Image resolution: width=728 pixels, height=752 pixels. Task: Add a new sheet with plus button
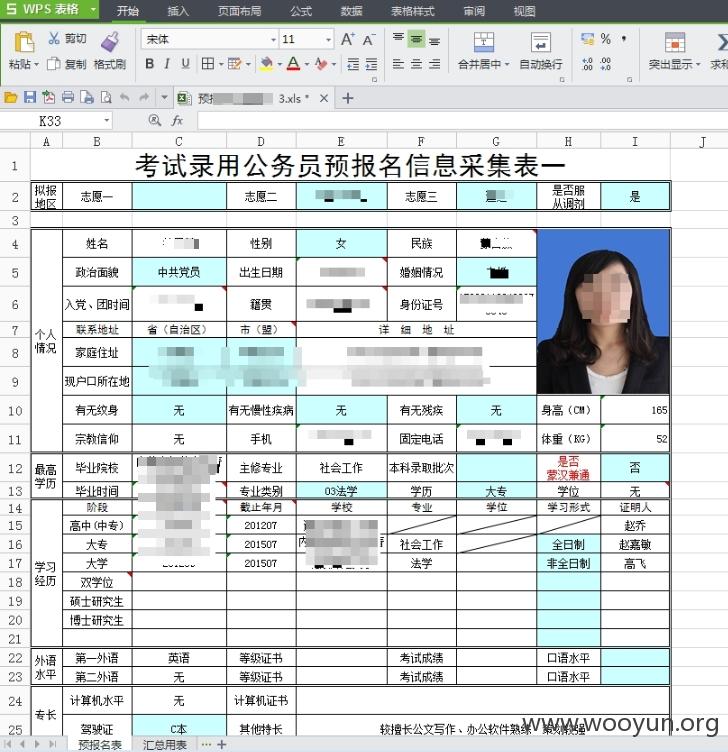tap(222, 744)
